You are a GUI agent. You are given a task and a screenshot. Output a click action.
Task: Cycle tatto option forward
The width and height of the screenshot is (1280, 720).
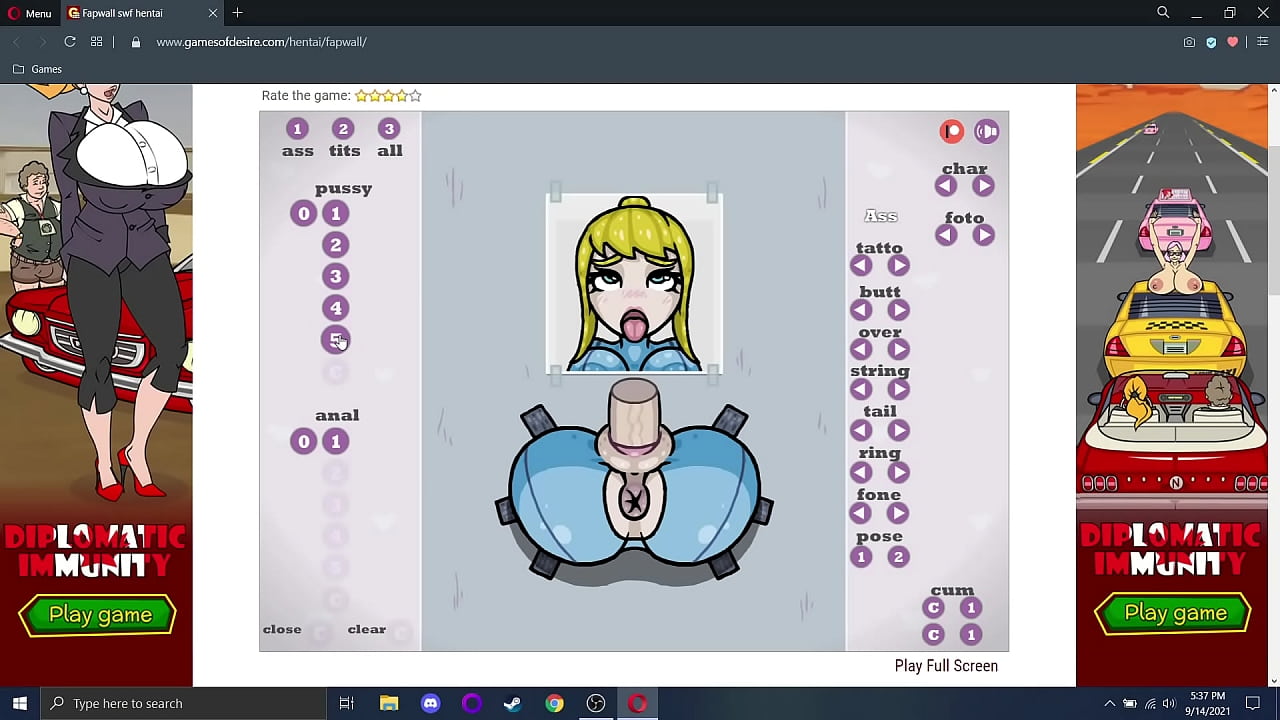click(x=897, y=265)
